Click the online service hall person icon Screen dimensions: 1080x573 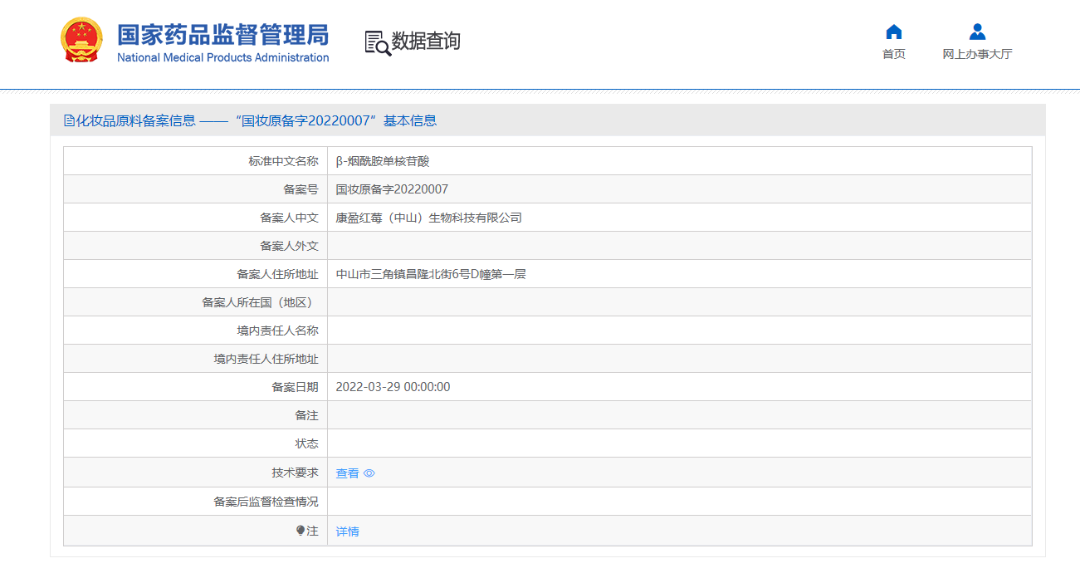pyautogui.click(x=977, y=32)
